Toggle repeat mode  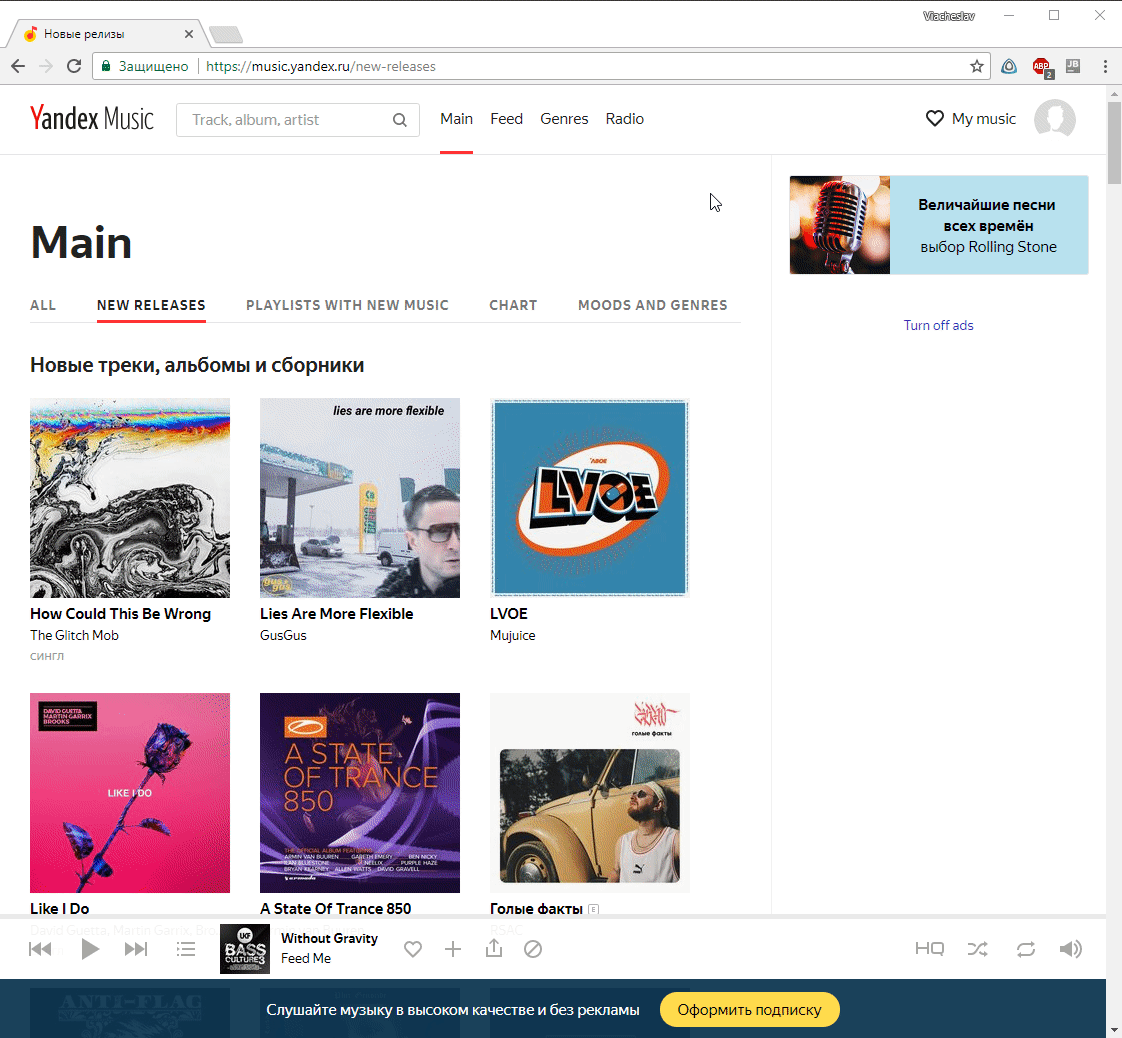click(x=1026, y=949)
